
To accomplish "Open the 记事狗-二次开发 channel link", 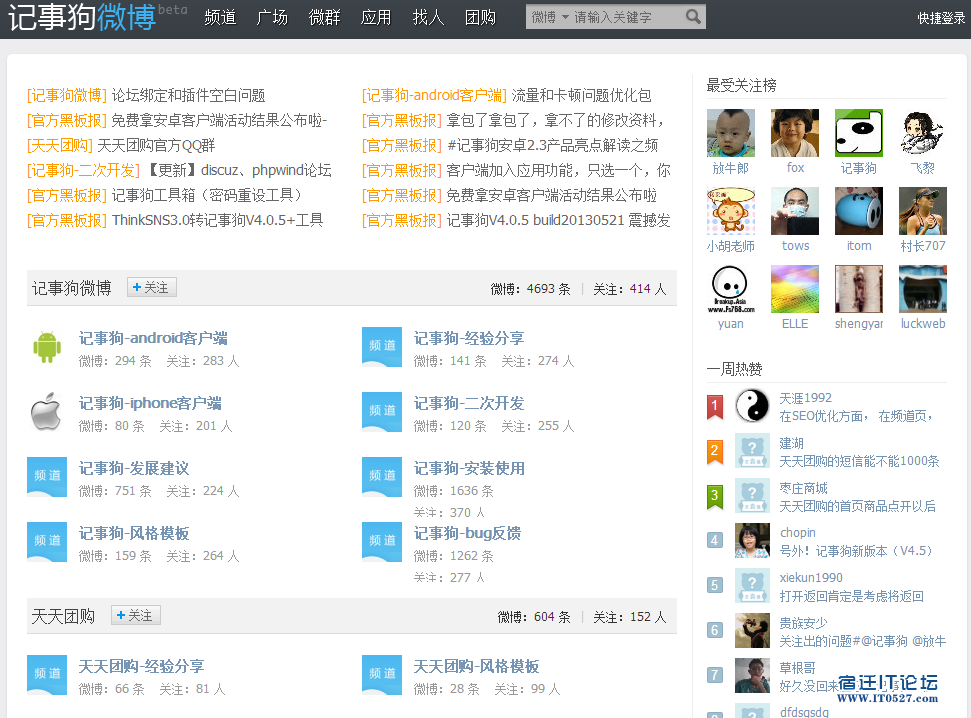I will pyautogui.click(x=469, y=403).
